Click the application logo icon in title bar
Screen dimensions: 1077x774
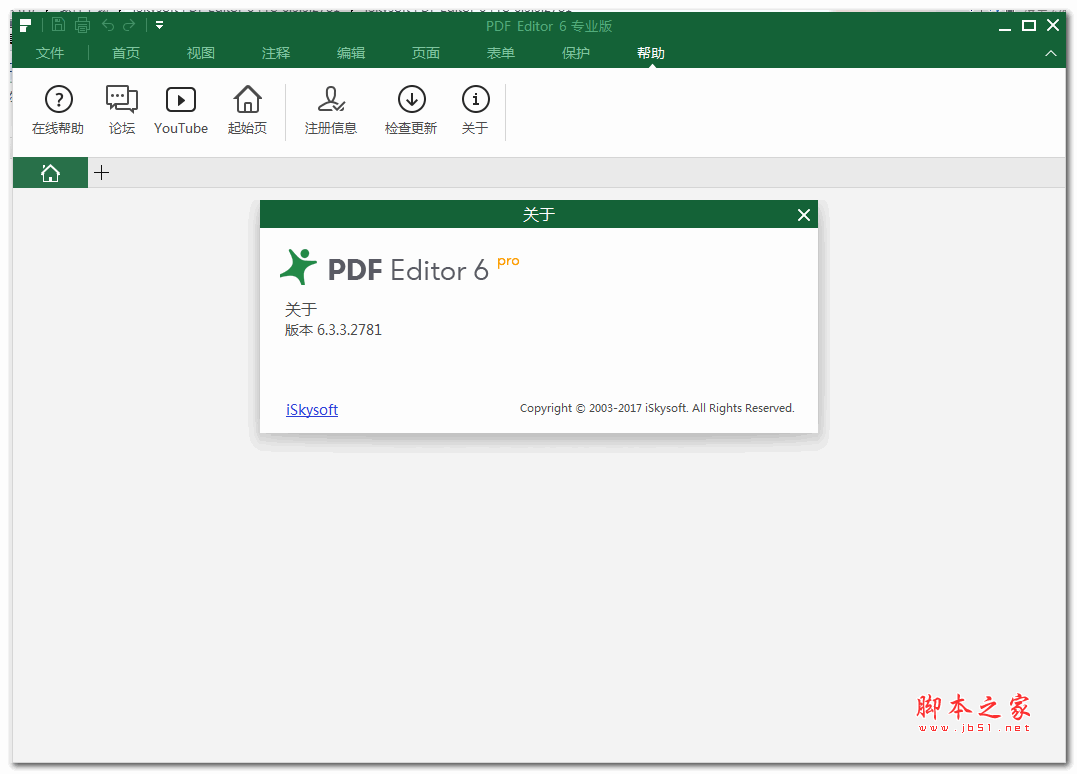25,25
